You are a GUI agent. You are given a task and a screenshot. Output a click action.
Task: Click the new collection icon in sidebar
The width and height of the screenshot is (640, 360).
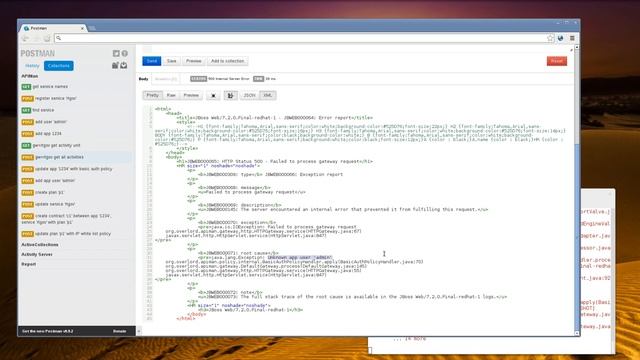tap(115, 65)
